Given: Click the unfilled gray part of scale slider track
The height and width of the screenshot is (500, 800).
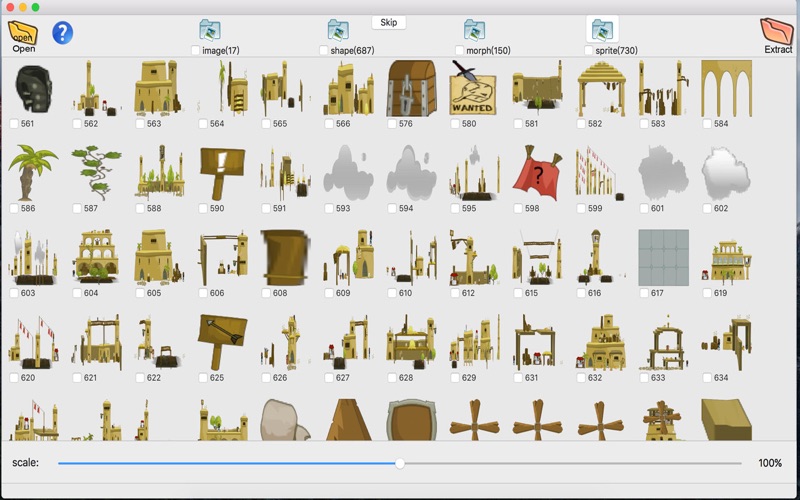Looking at the screenshot, I should point(573,463).
